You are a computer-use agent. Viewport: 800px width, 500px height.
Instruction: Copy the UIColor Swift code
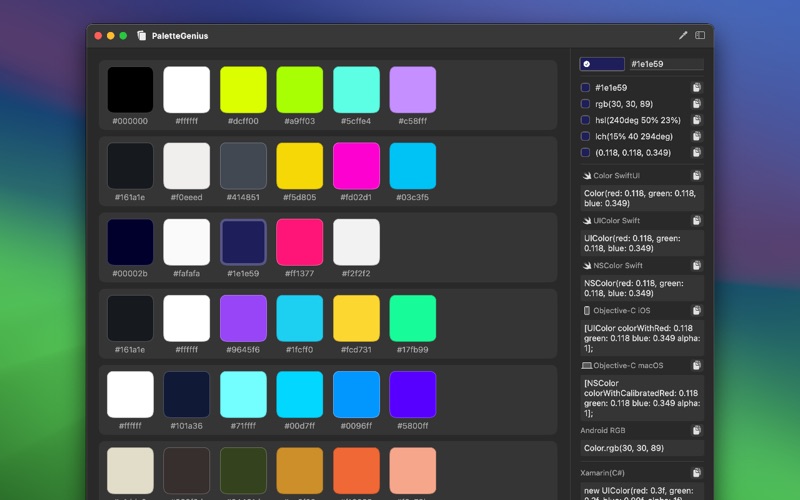(x=697, y=221)
